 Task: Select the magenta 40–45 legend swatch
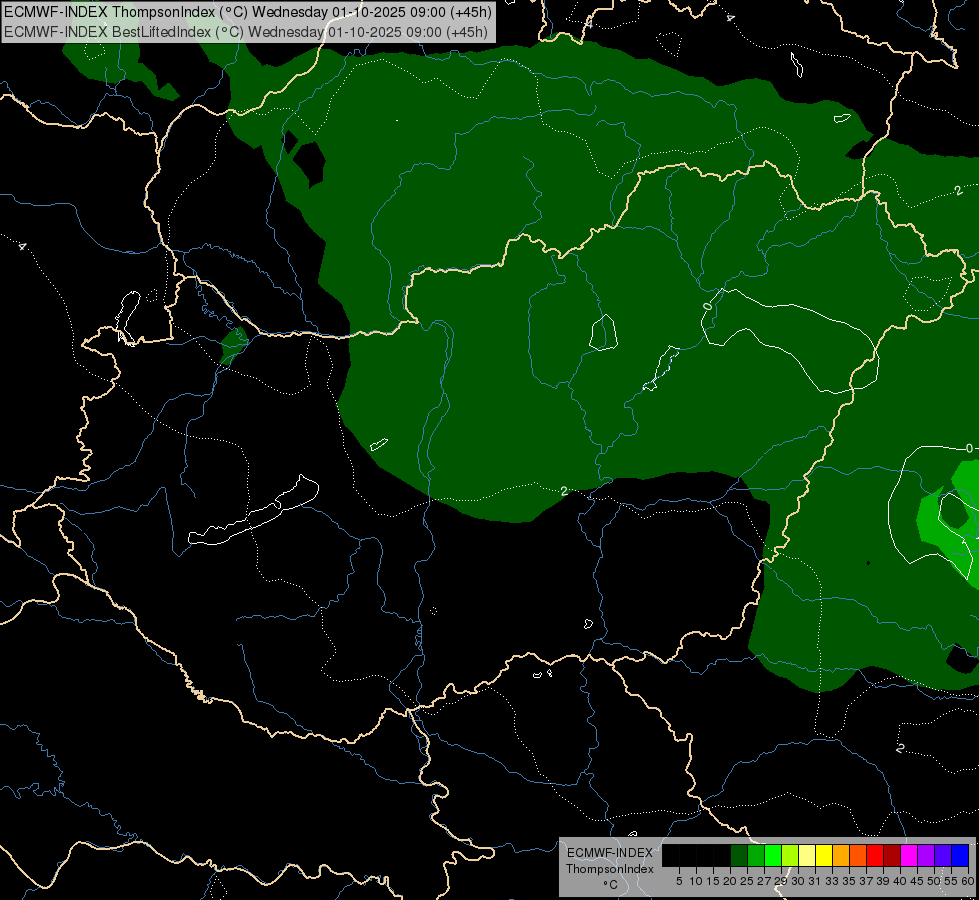[909, 855]
